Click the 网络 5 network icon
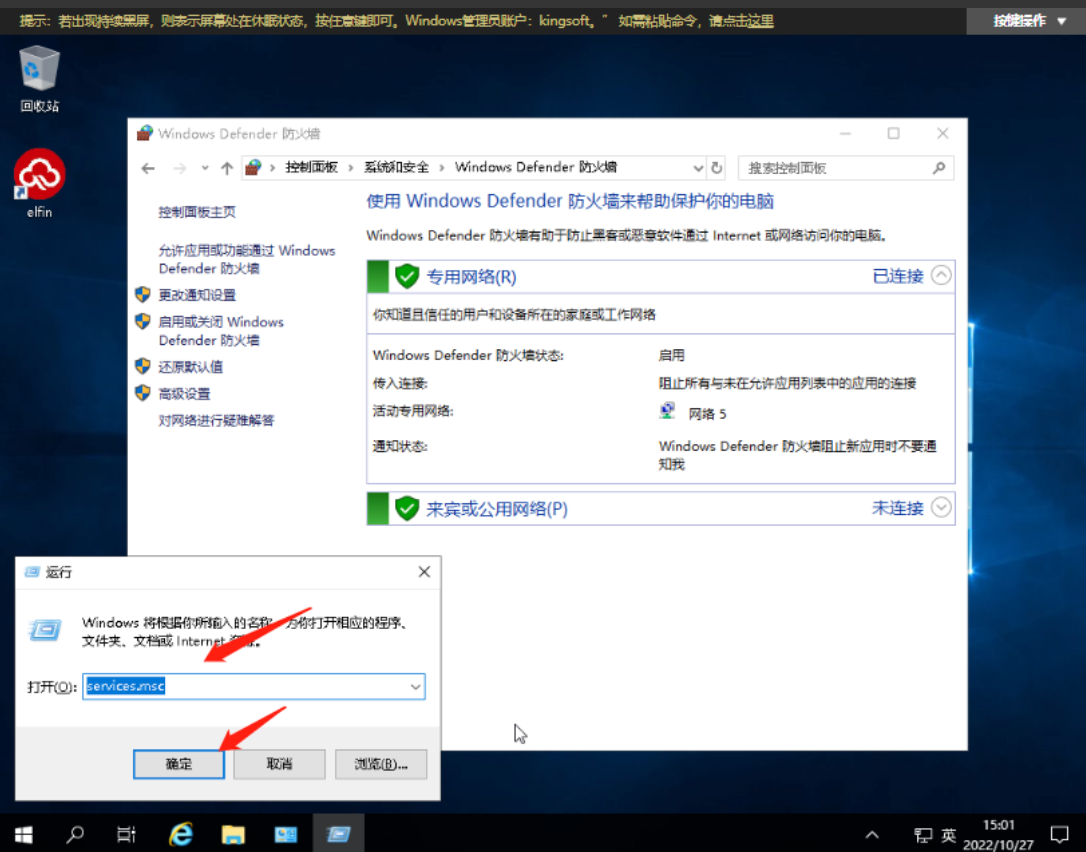1086x852 pixels. [x=667, y=411]
